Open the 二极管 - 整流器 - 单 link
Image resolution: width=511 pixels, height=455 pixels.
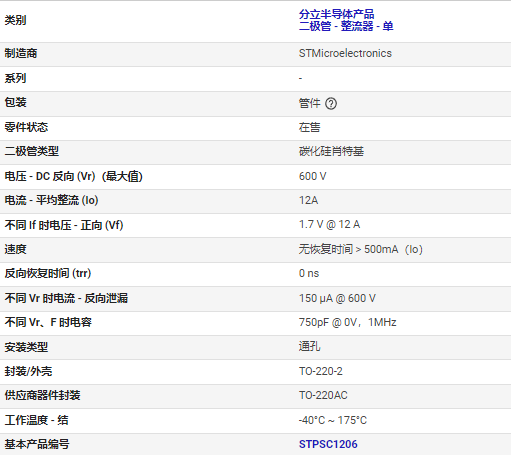pyautogui.click(x=346, y=26)
